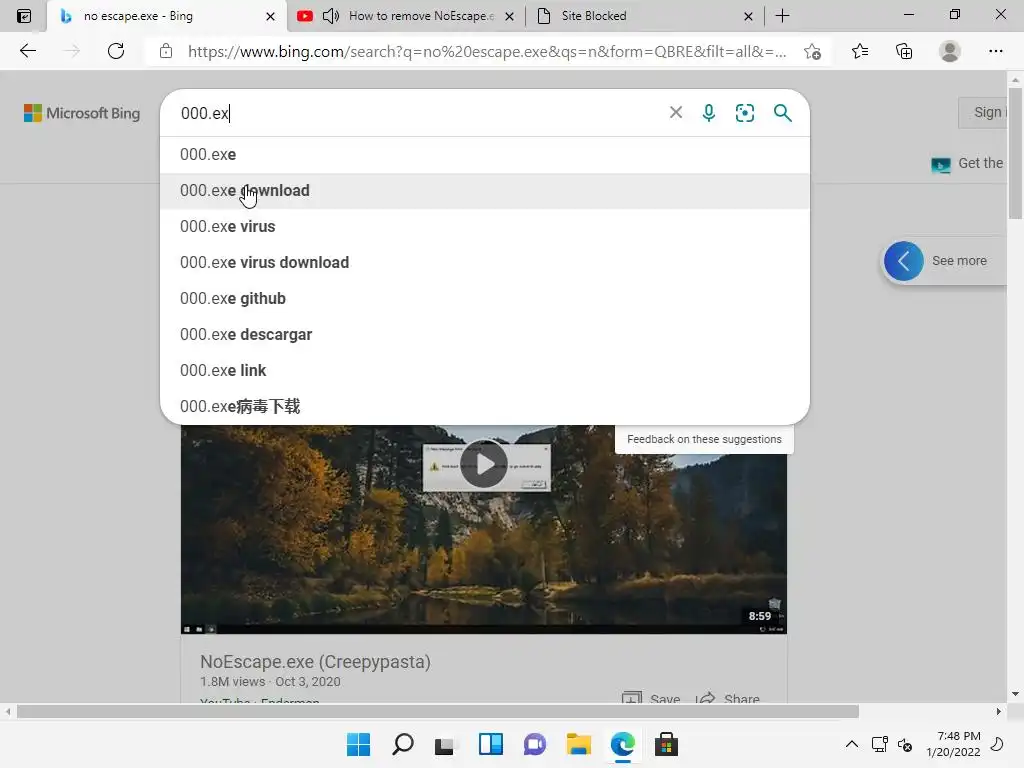Select suggestion '000.exe link'
Image resolution: width=1024 pixels, height=768 pixels.
pyautogui.click(x=485, y=370)
